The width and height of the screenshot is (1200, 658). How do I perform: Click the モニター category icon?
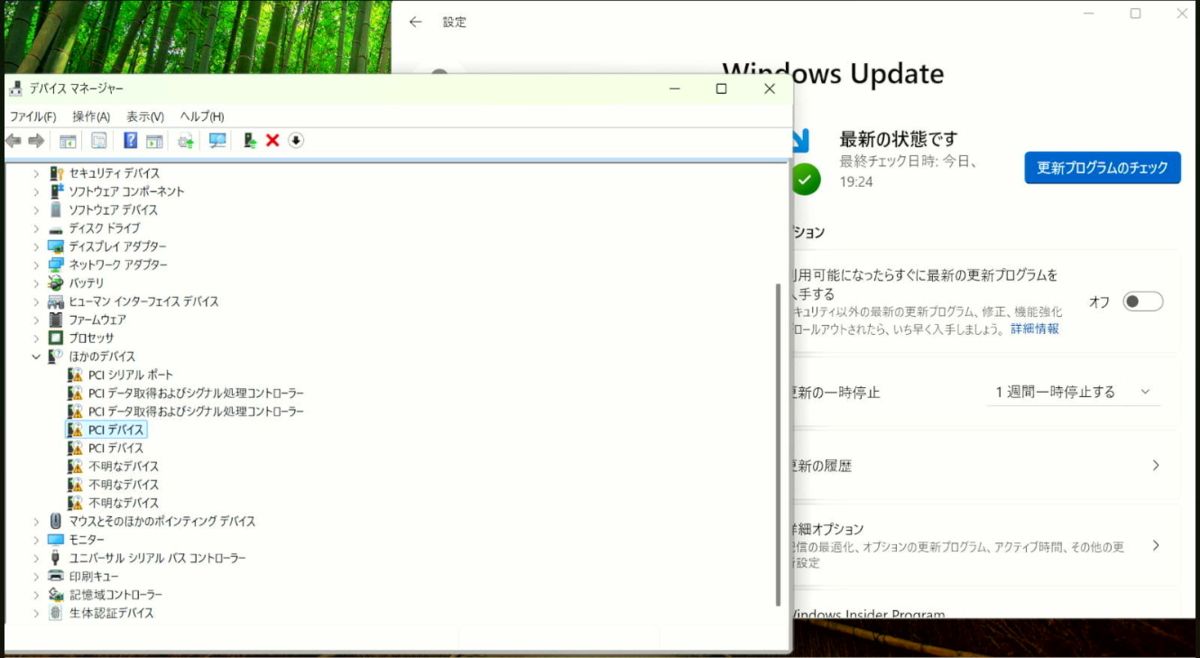(x=56, y=540)
